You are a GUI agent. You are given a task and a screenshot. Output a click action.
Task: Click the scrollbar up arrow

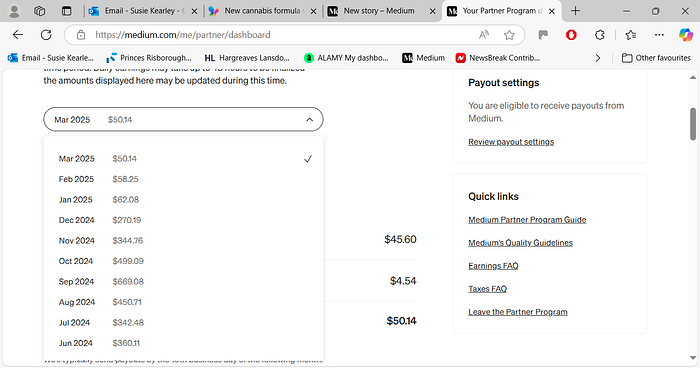pos(693,77)
